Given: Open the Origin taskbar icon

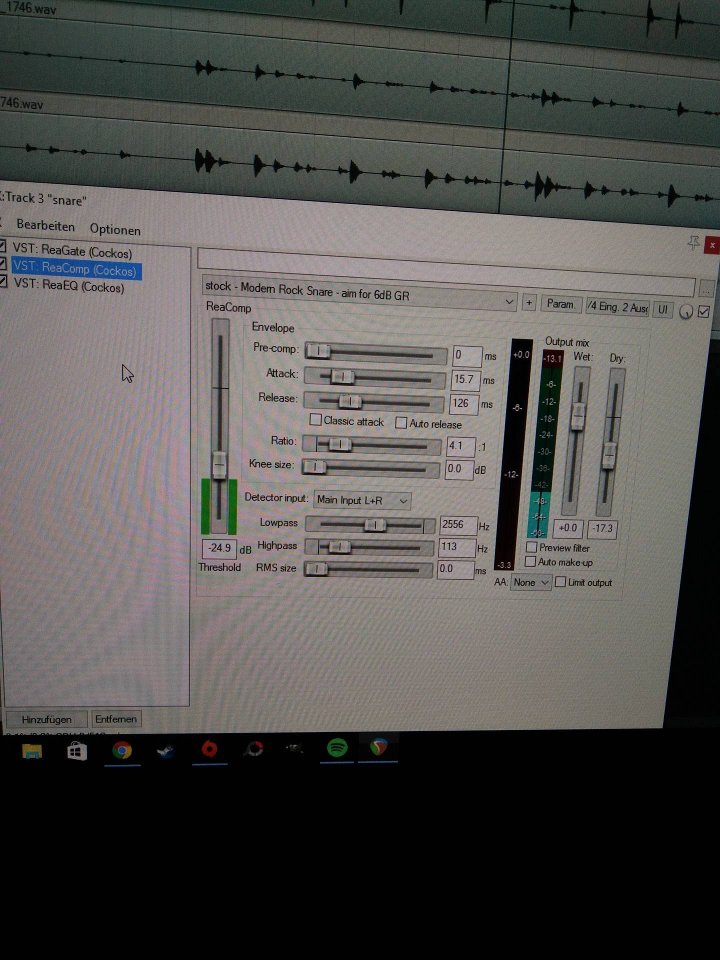Looking at the screenshot, I should 209,749.
